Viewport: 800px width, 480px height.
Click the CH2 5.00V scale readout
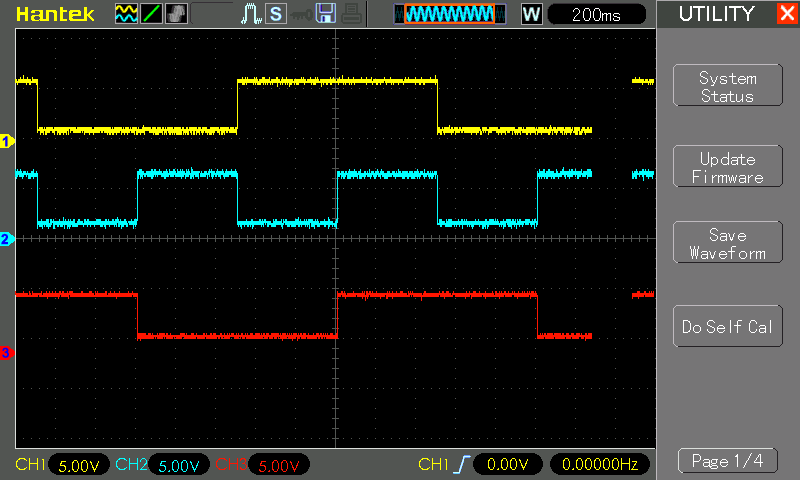(178, 465)
